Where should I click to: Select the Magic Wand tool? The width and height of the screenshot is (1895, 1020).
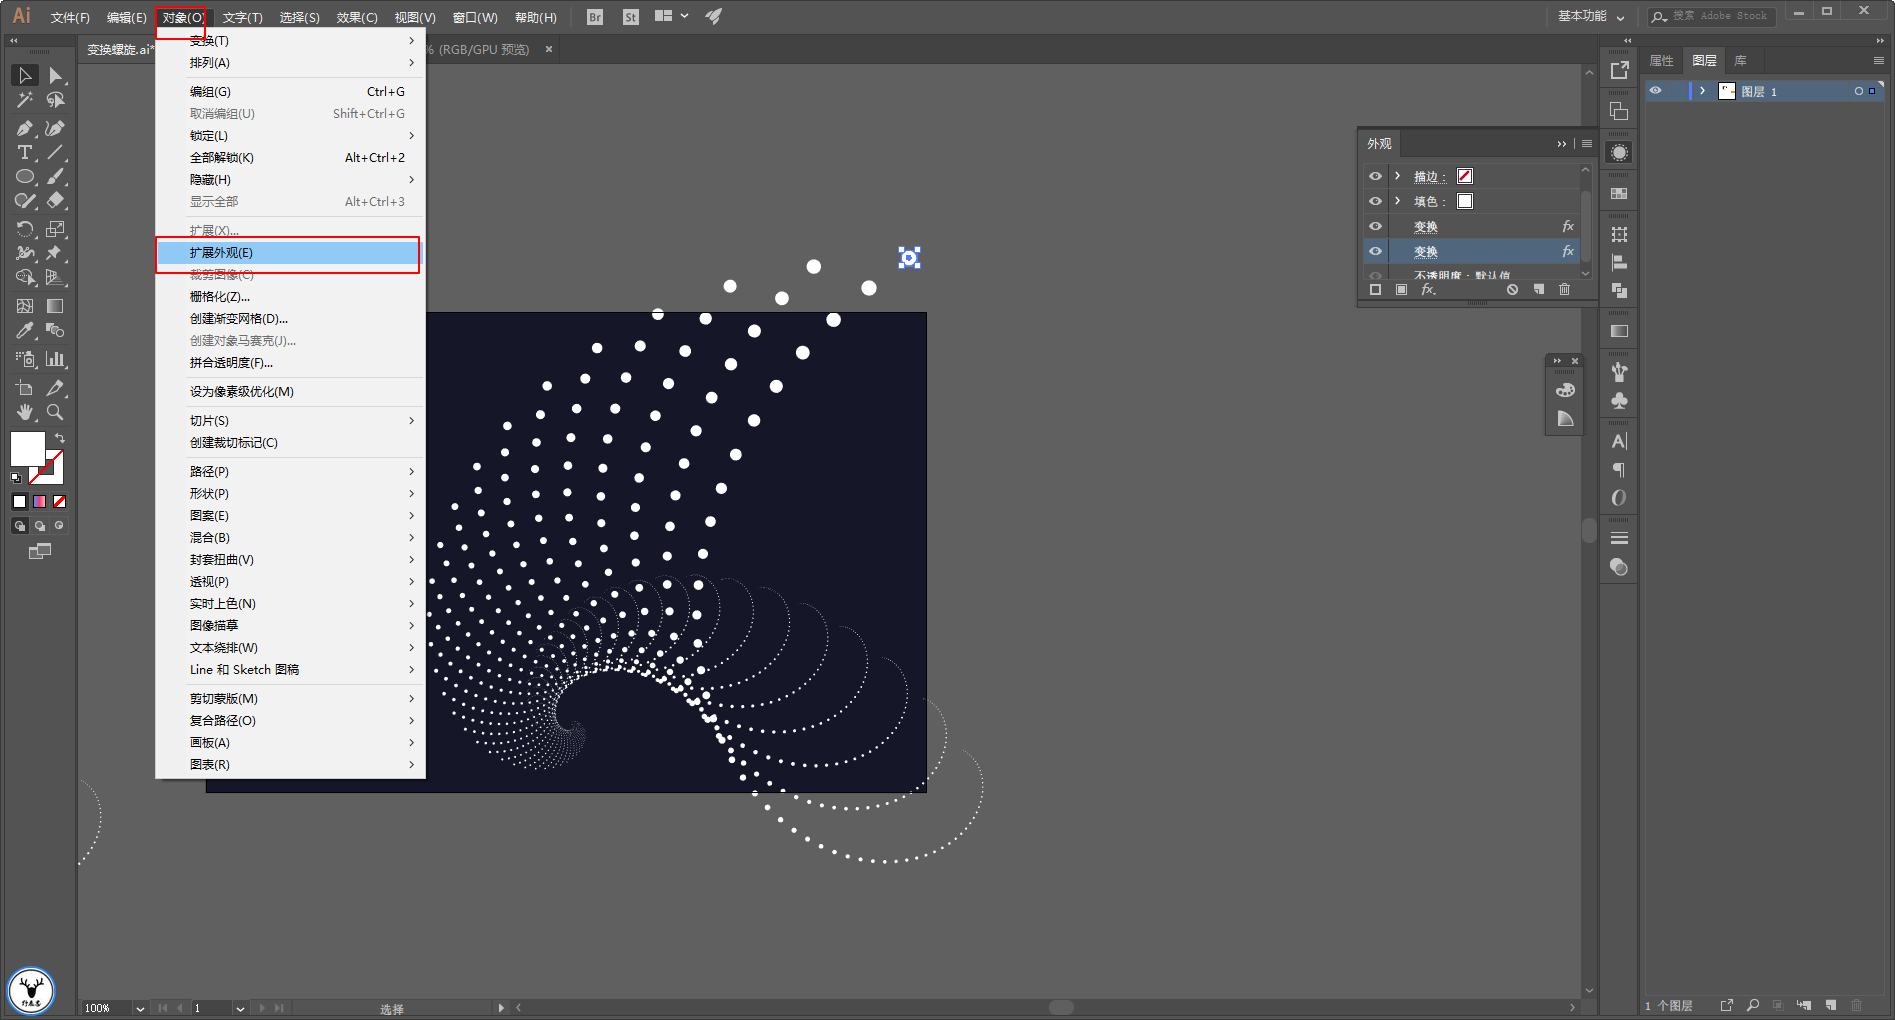pos(25,100)
